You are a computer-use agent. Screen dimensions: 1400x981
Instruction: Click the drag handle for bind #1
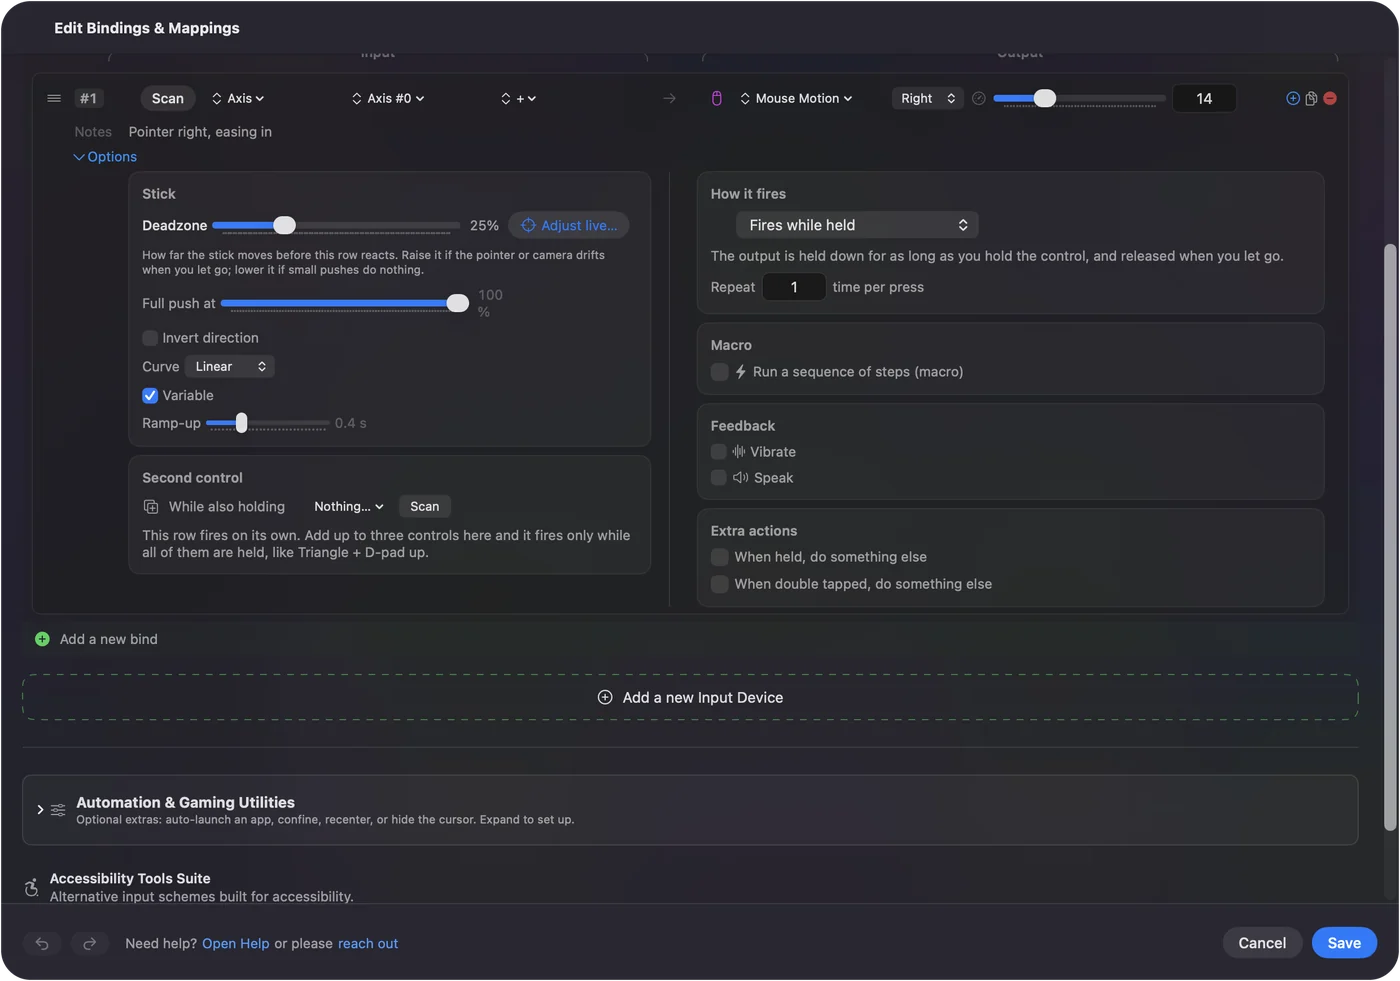pyautogui.click(x=54, y=98)
